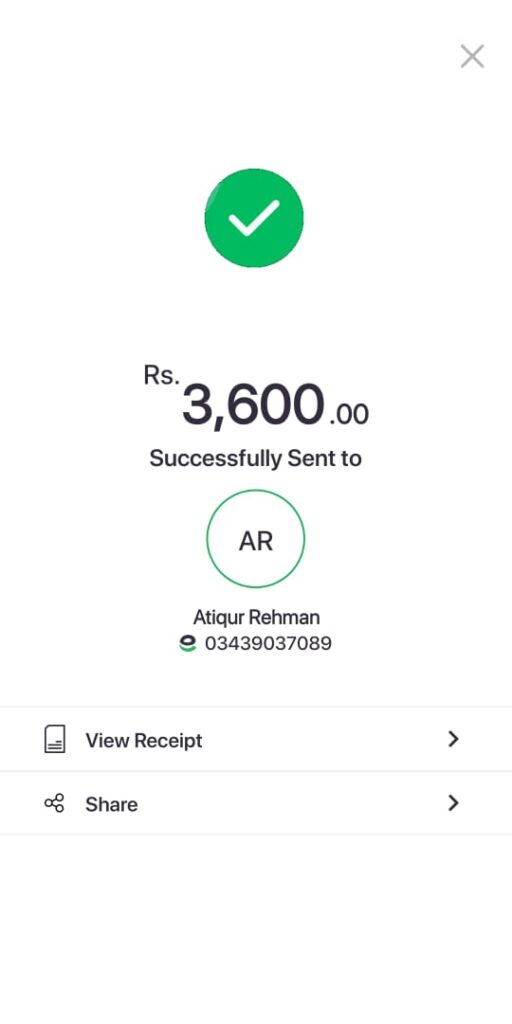Screen dimensions: 512x1024
Task: Click the Easypaisa logo beside the number
Action: [187, 644]
